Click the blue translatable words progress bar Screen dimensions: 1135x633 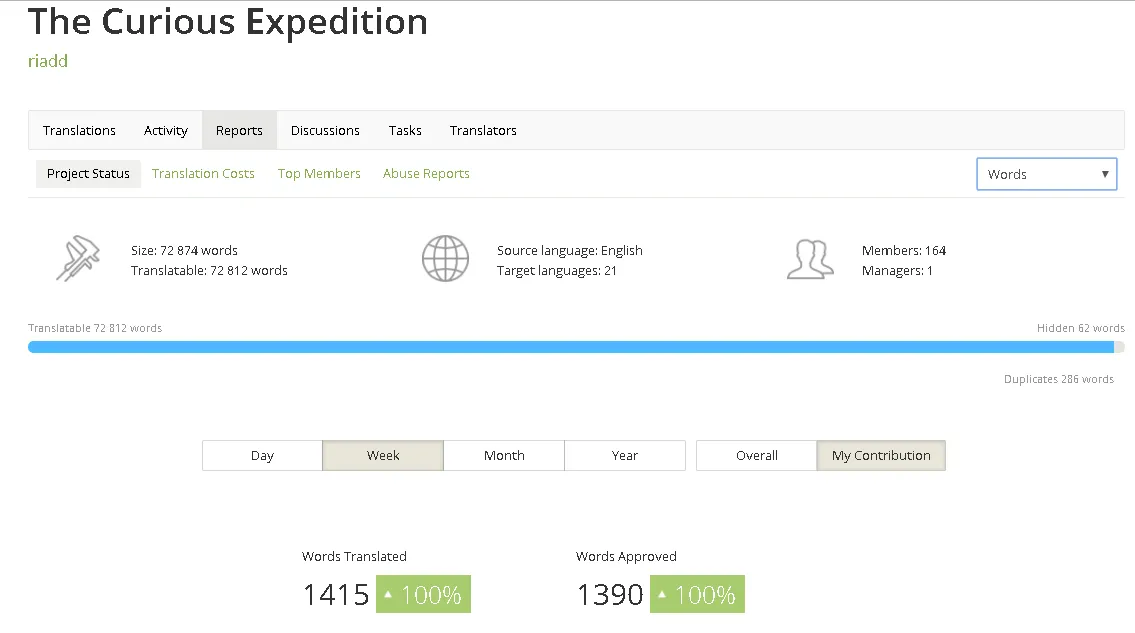(570, 348)
